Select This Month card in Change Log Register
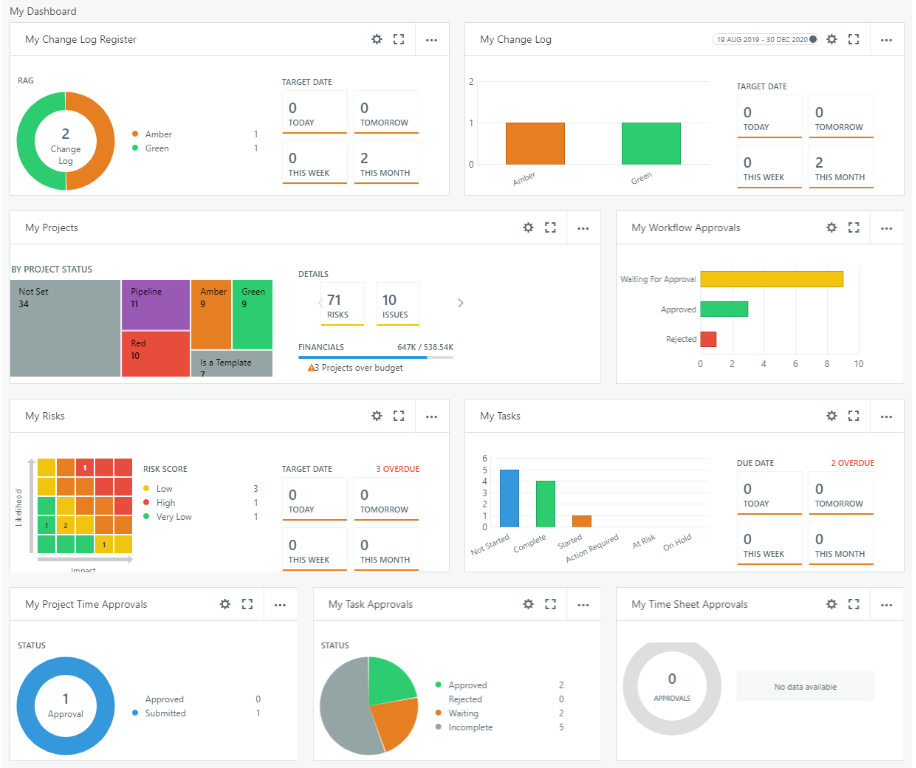 [x=386, y=162]
